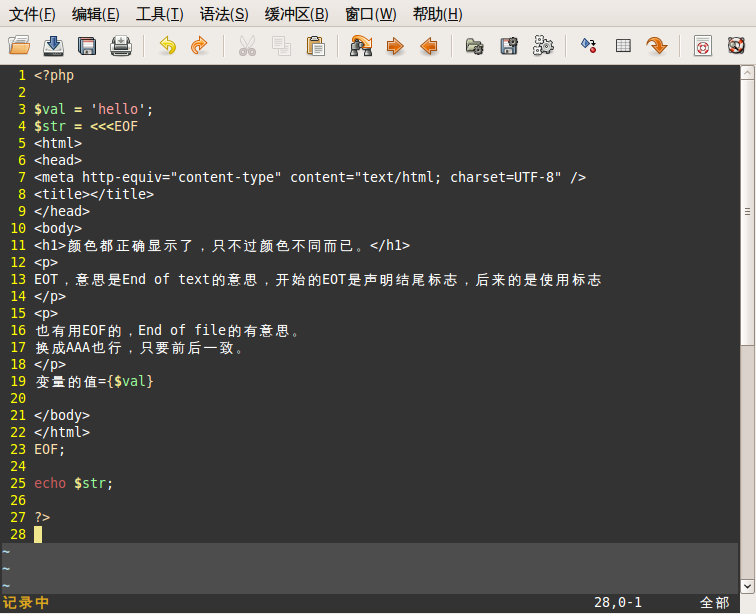Click '记录中' status message

pyautogui.click(x=26, y=602)
